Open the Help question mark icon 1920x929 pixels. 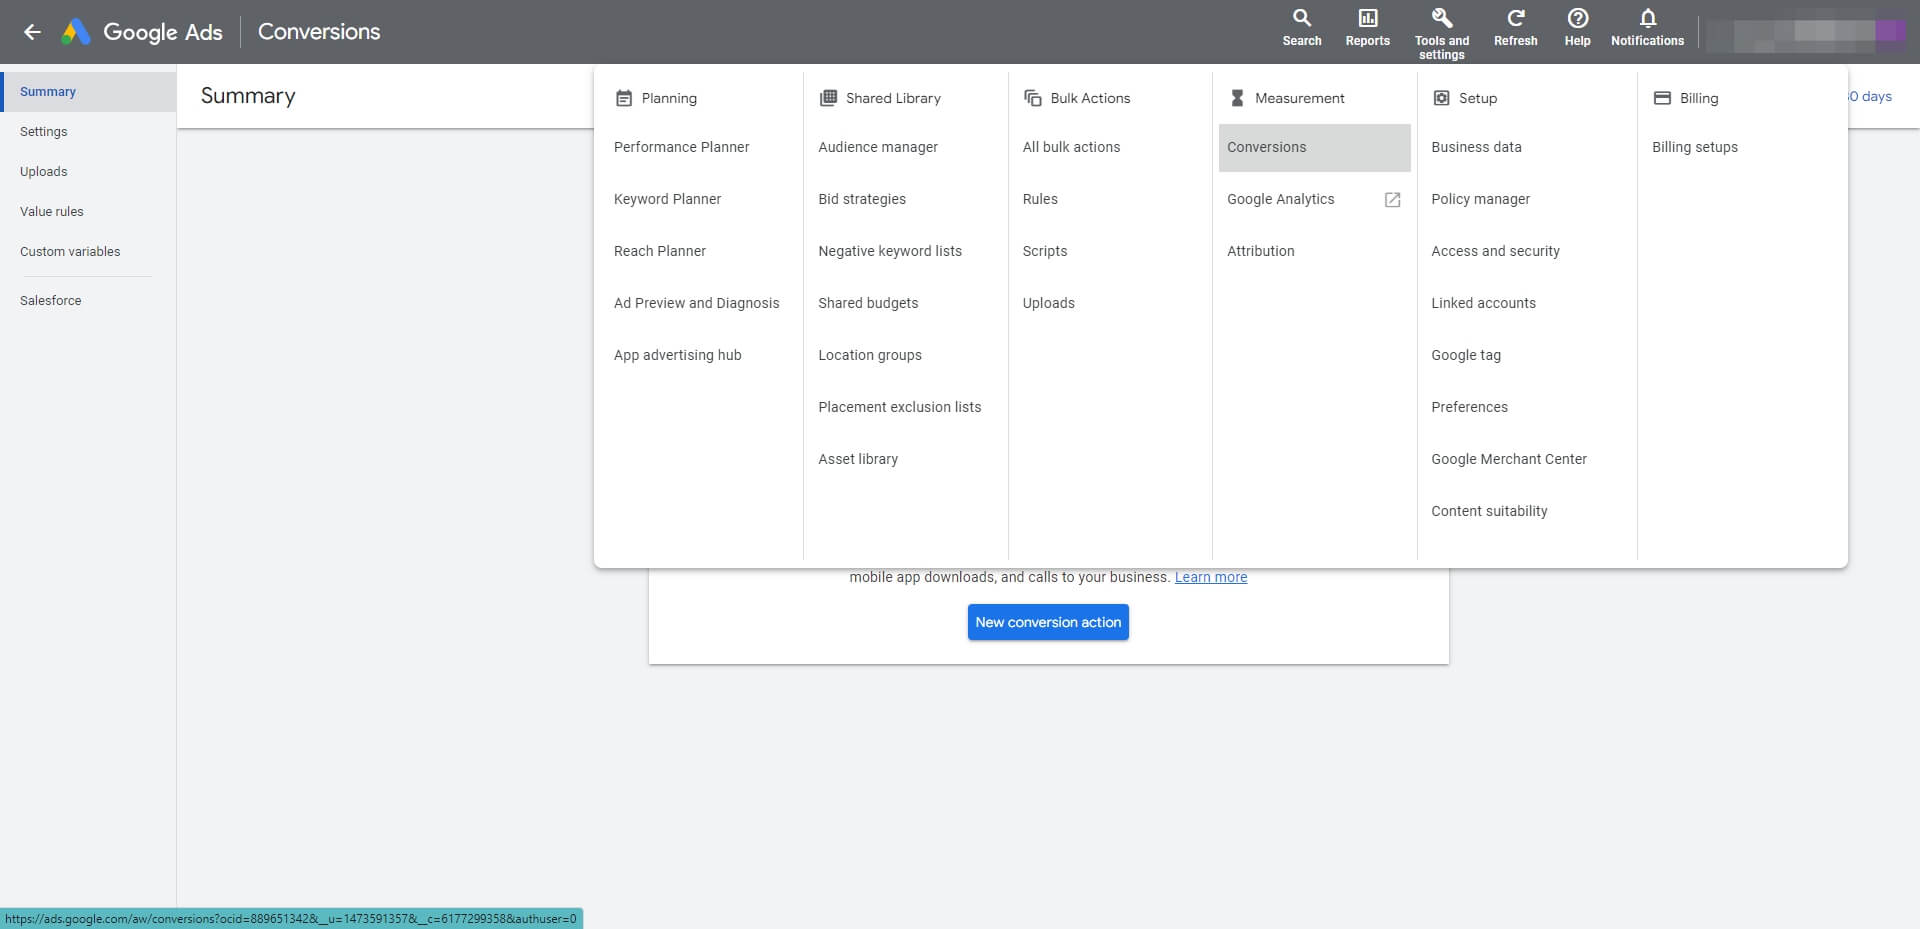click(1577, 18)
